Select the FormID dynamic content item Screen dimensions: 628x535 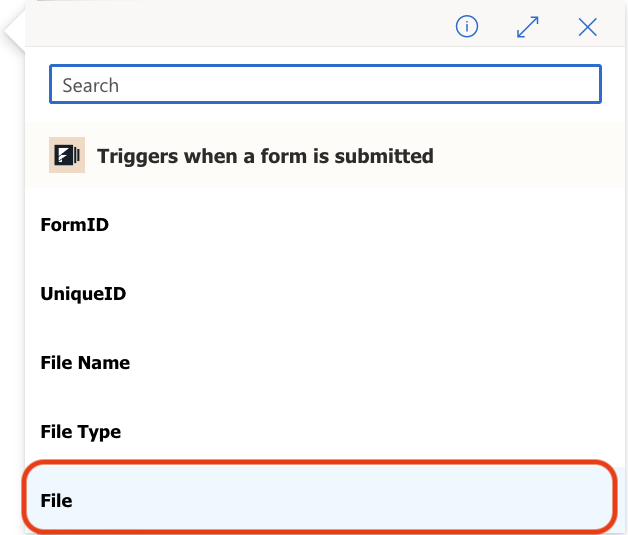(75, 225)
